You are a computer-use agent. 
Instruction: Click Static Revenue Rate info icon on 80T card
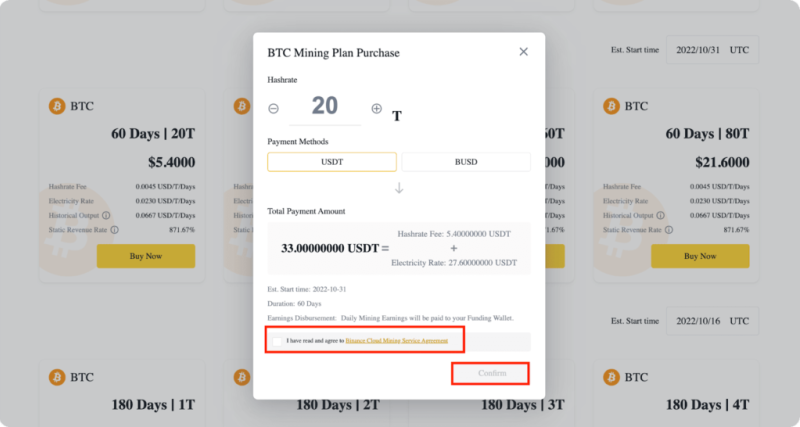tap(668, 230)
